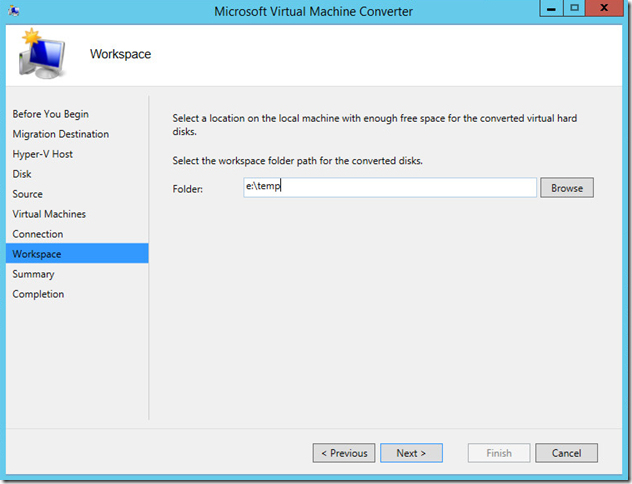This screenshot has height=484, width=632.
Task: Select the Completion step
Action: point(38,294)
